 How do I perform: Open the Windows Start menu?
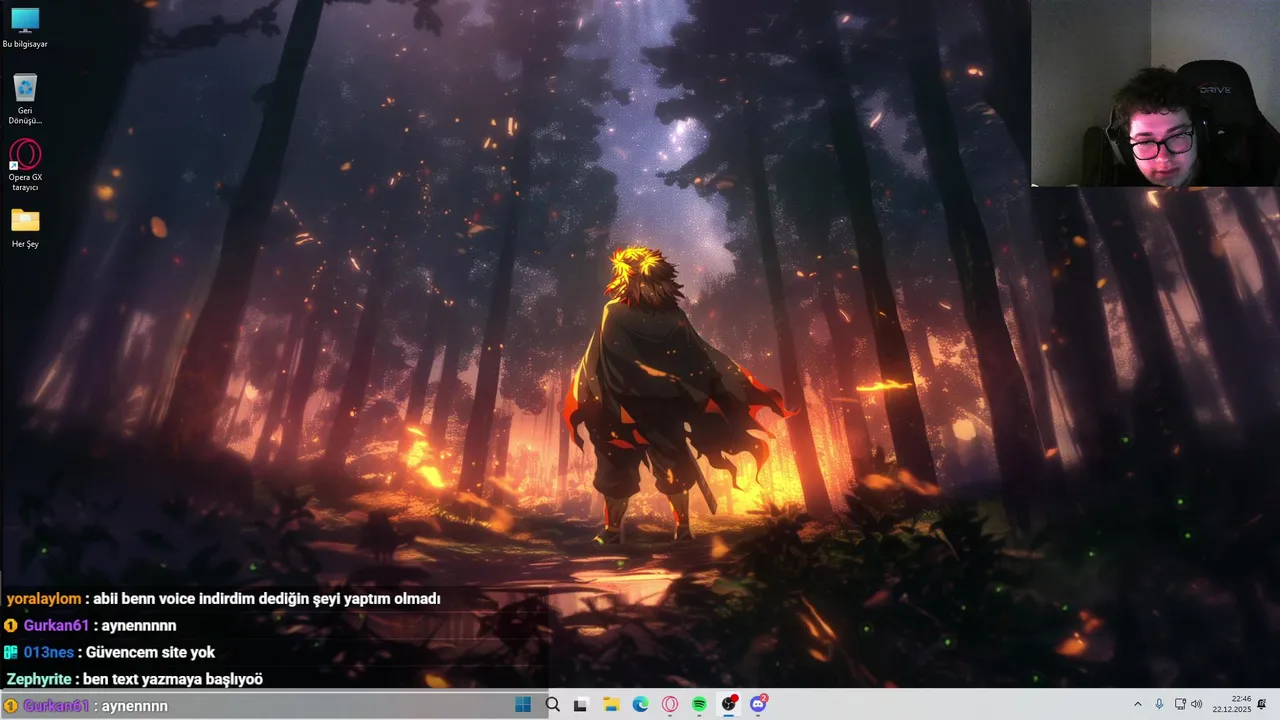click(523, 704)
